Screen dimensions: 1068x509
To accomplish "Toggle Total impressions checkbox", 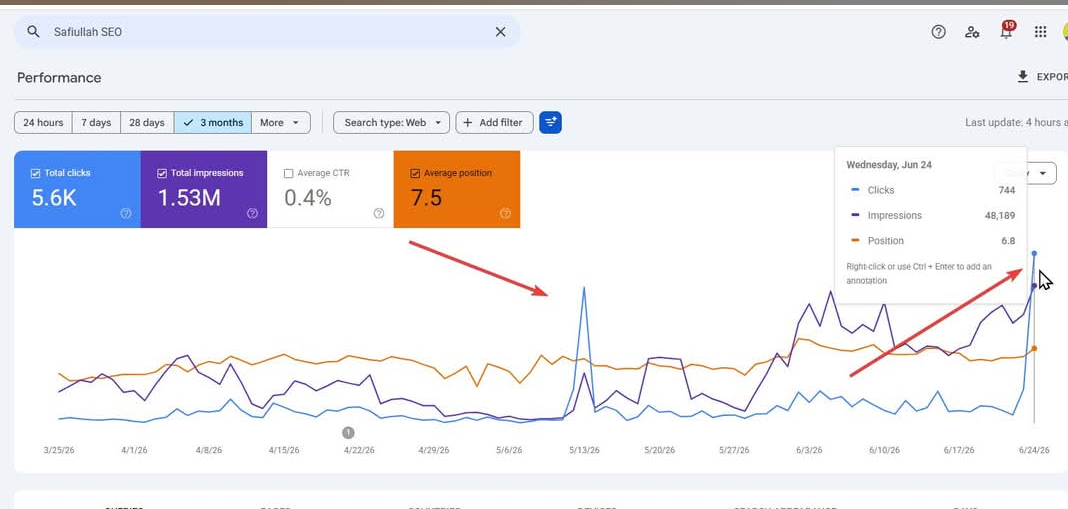I will pos(162,174).
